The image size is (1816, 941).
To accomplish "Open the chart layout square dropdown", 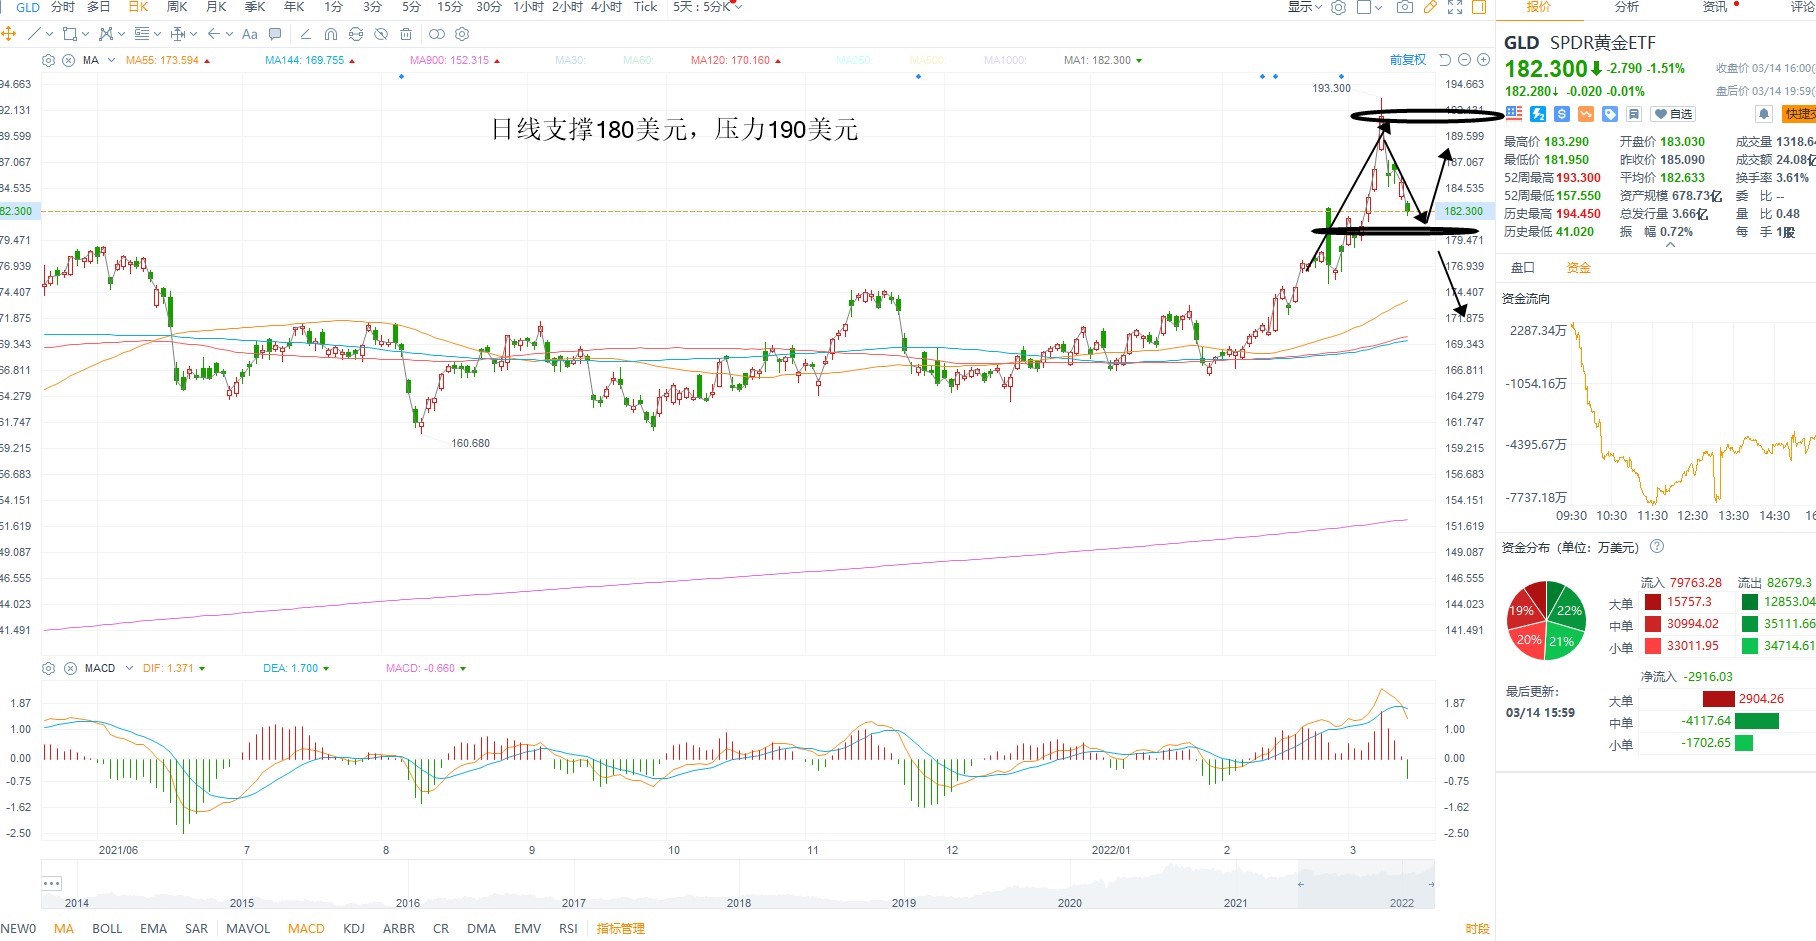I will pos(1370,7).
